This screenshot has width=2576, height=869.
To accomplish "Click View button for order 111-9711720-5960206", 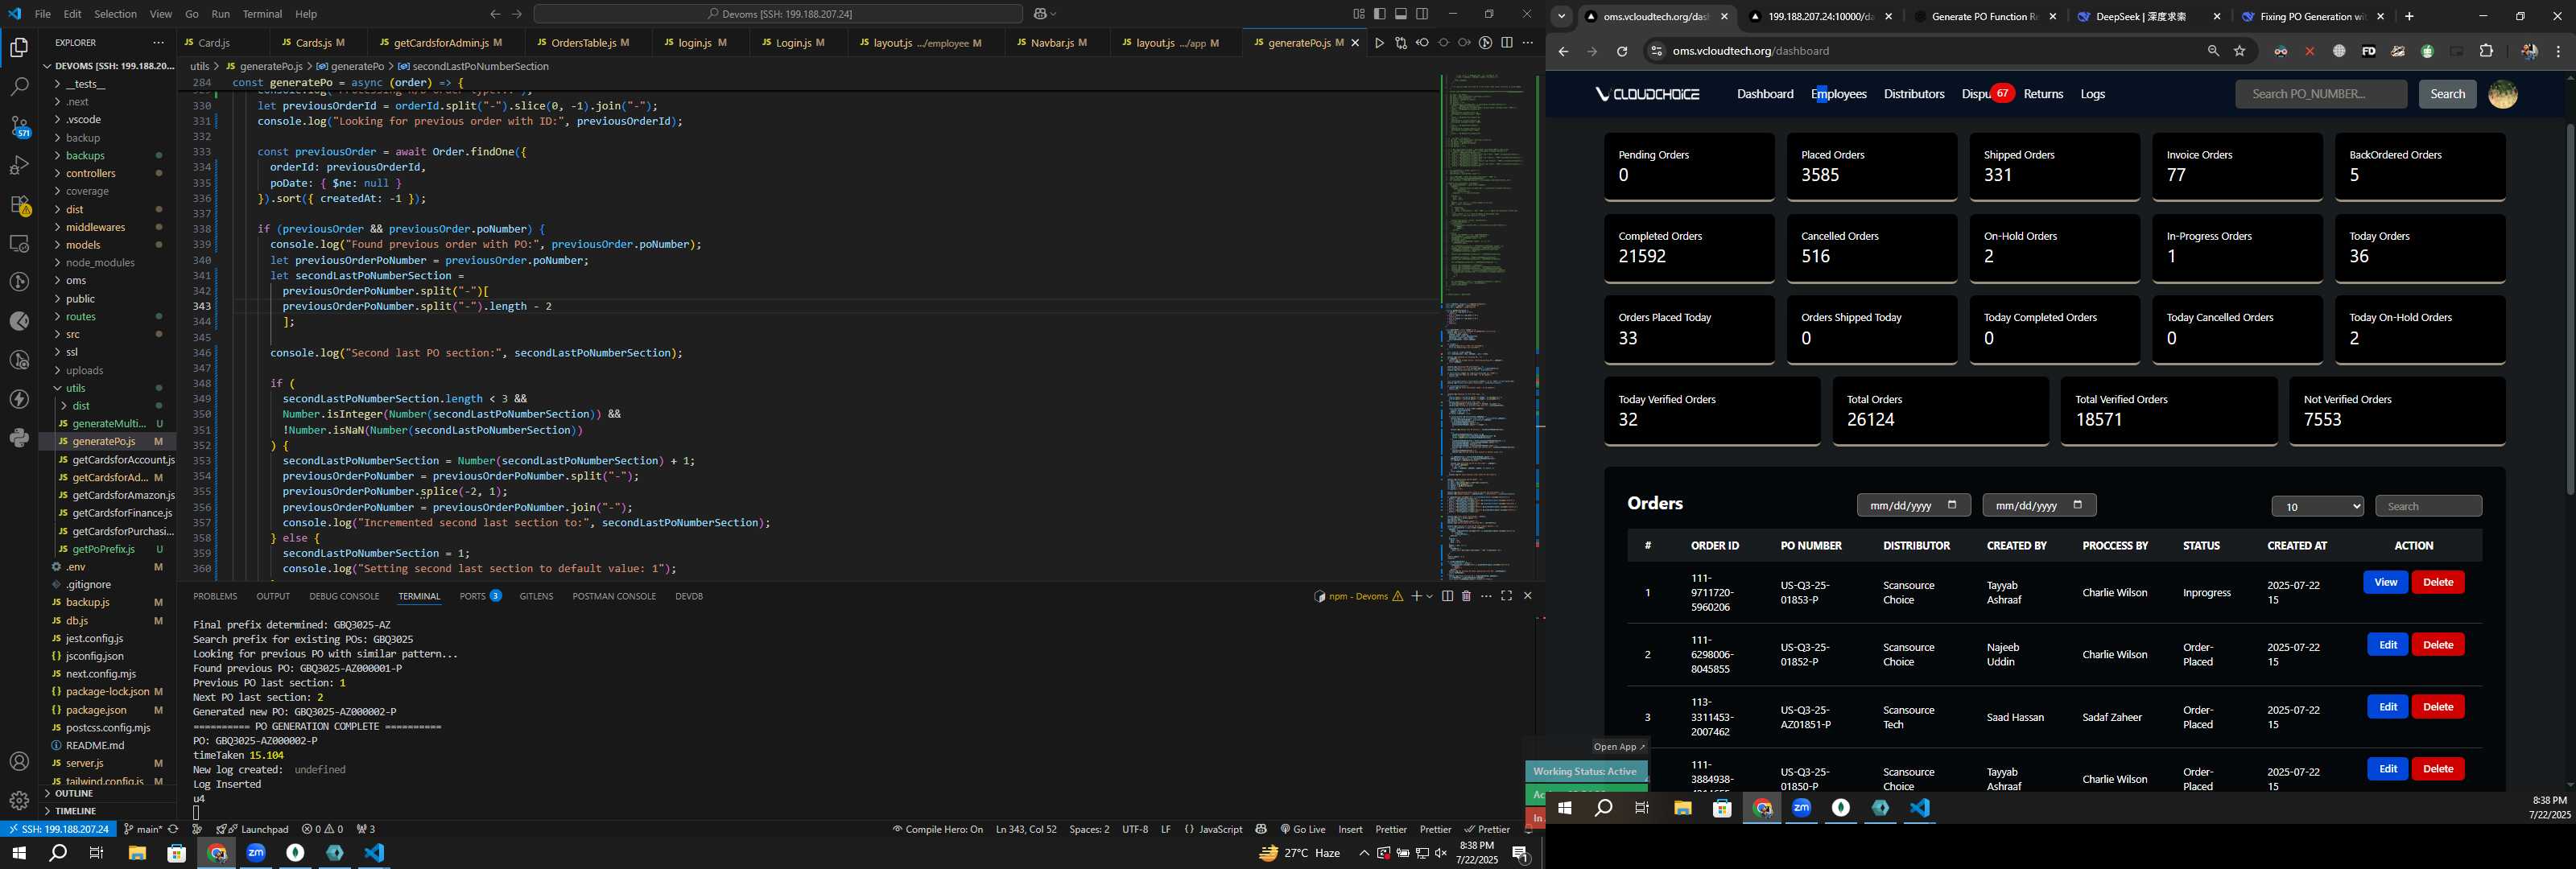I will point(2385,582).
